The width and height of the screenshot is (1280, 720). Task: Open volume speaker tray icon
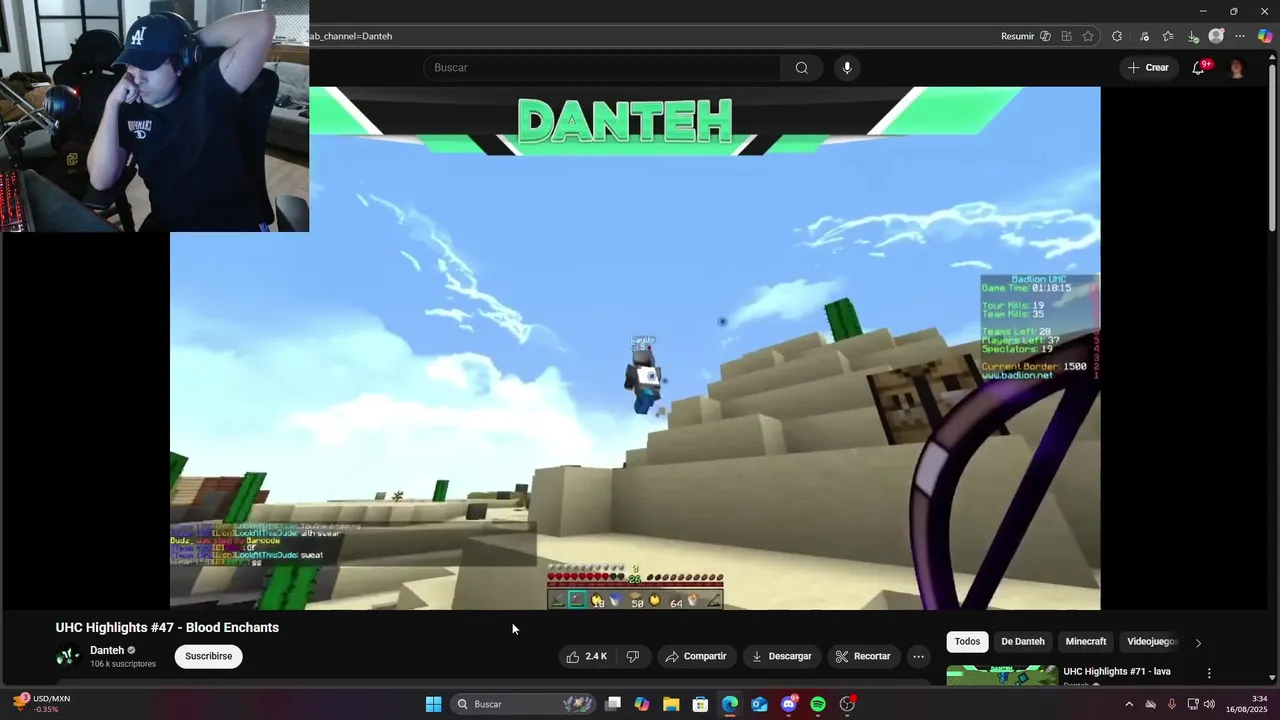[1210, 704]
